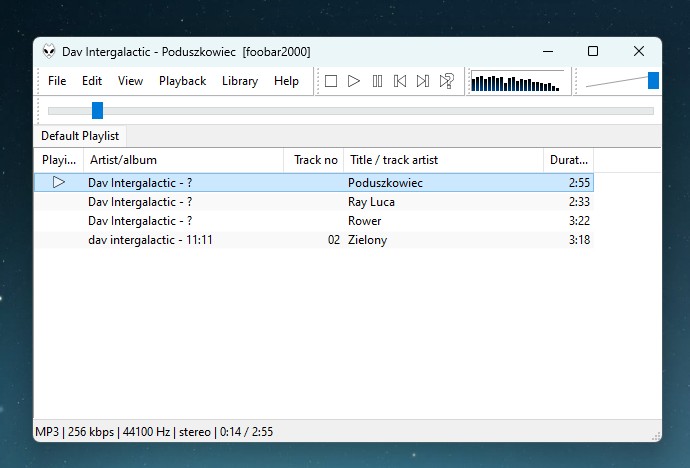Click the 'dav intergalactic - 11:11' album cell
This screenshot has width=690, height=468.
coord(150,240)
